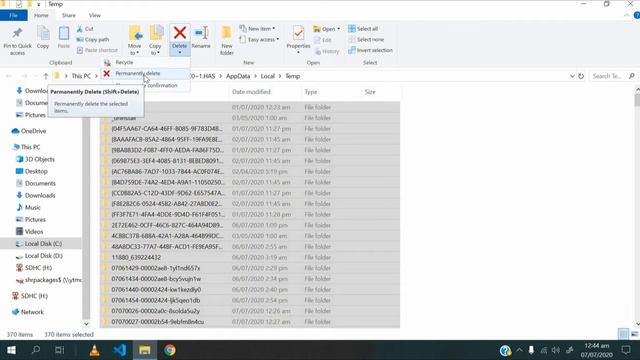Open Google Chrome from taskbar
This screenshot has width=640, height=360.
[170, 350]
